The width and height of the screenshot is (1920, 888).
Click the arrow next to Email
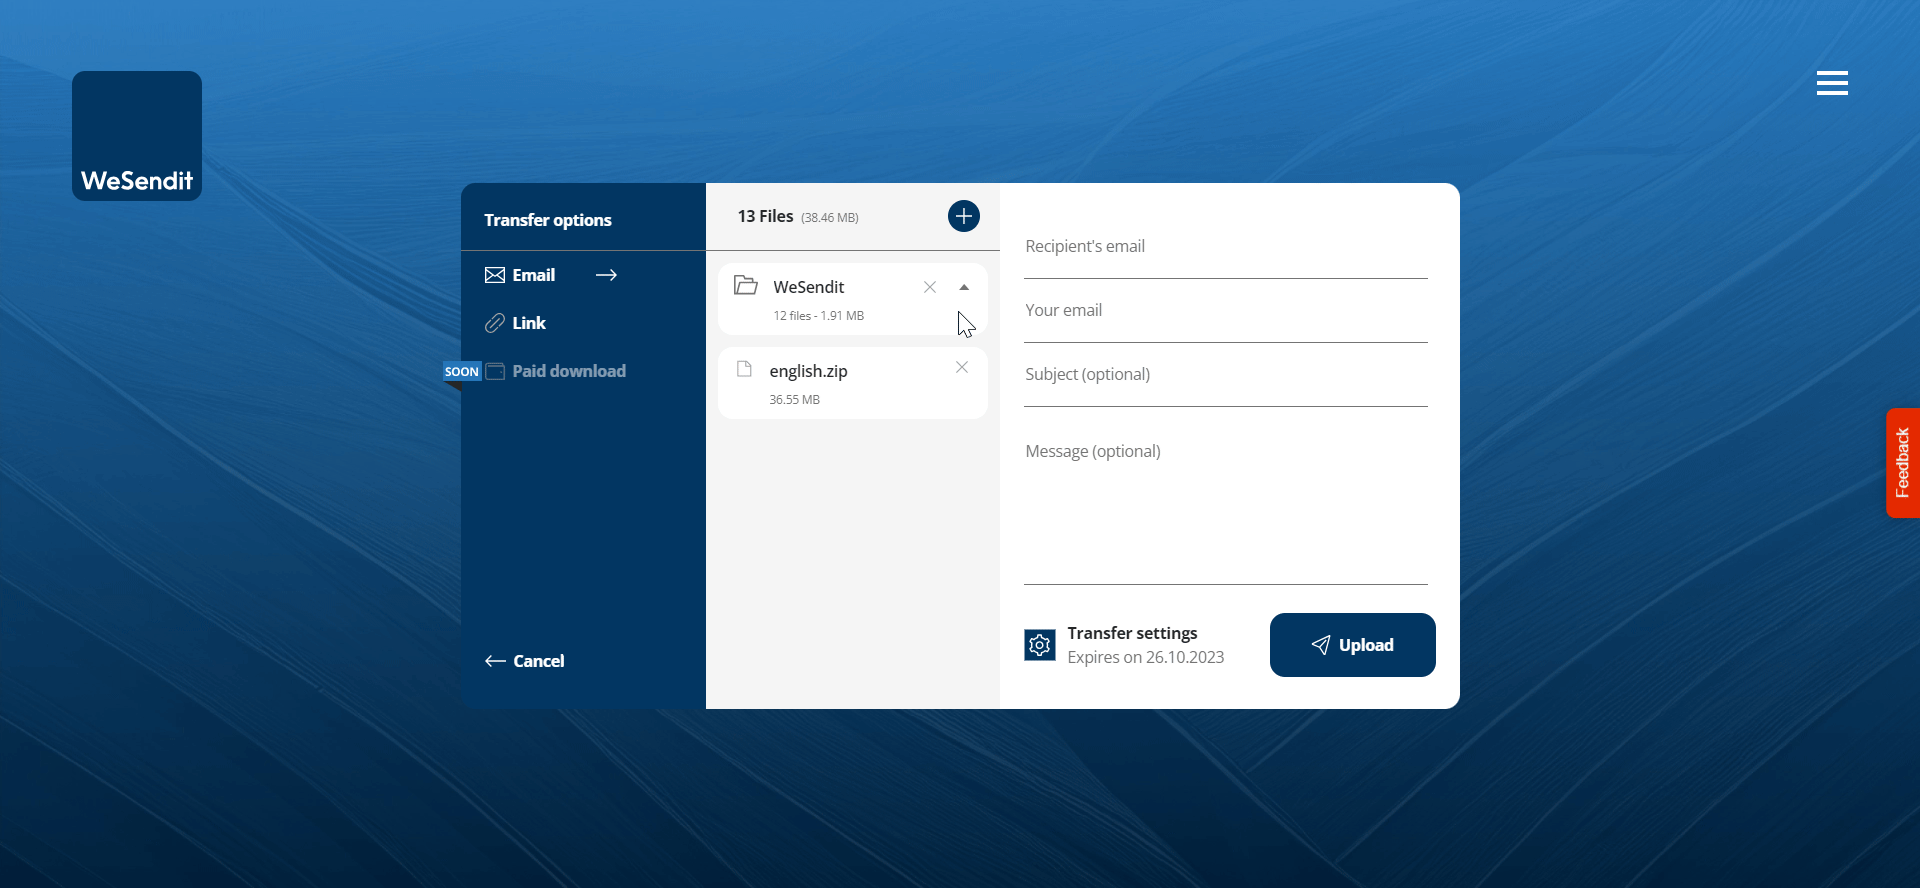pos(606,275)
